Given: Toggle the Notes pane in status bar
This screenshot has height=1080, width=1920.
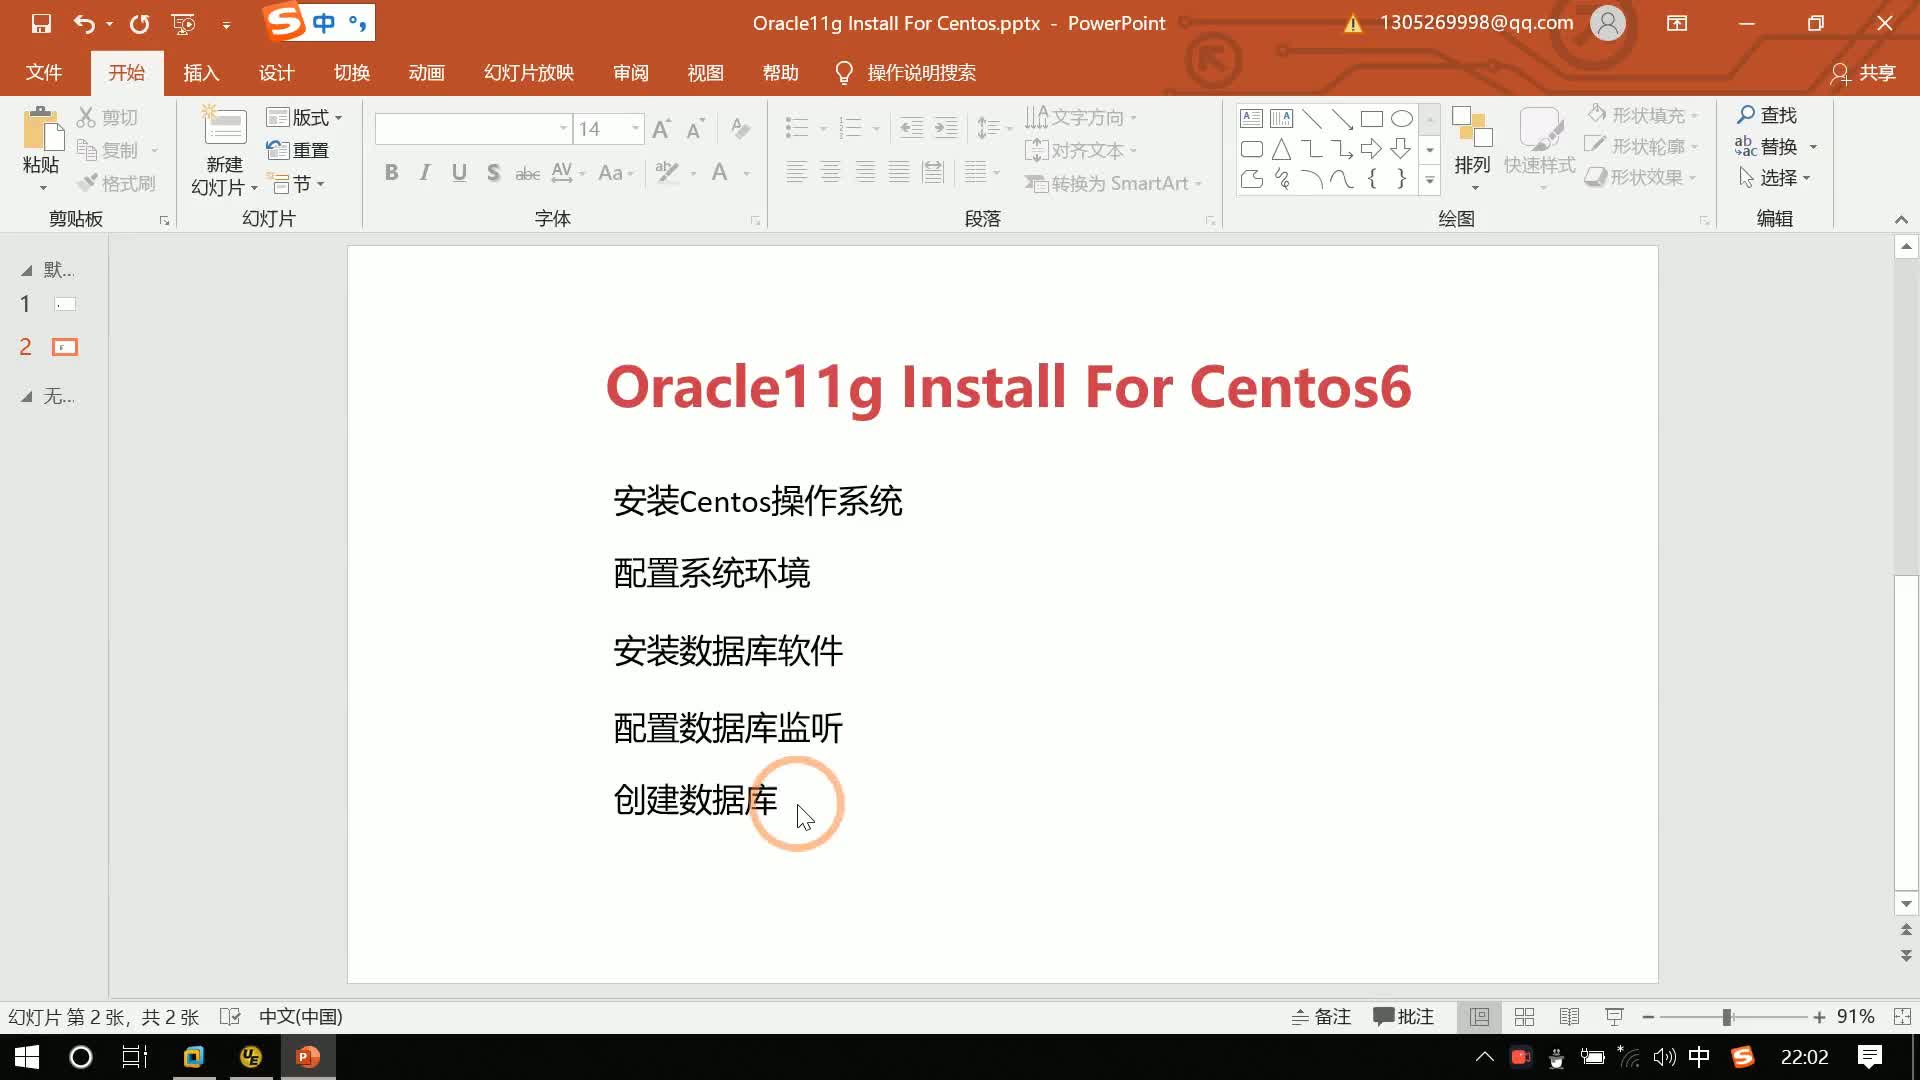Looking at the screenshot, I should pyautogui.click(x=1321, y=1017).
